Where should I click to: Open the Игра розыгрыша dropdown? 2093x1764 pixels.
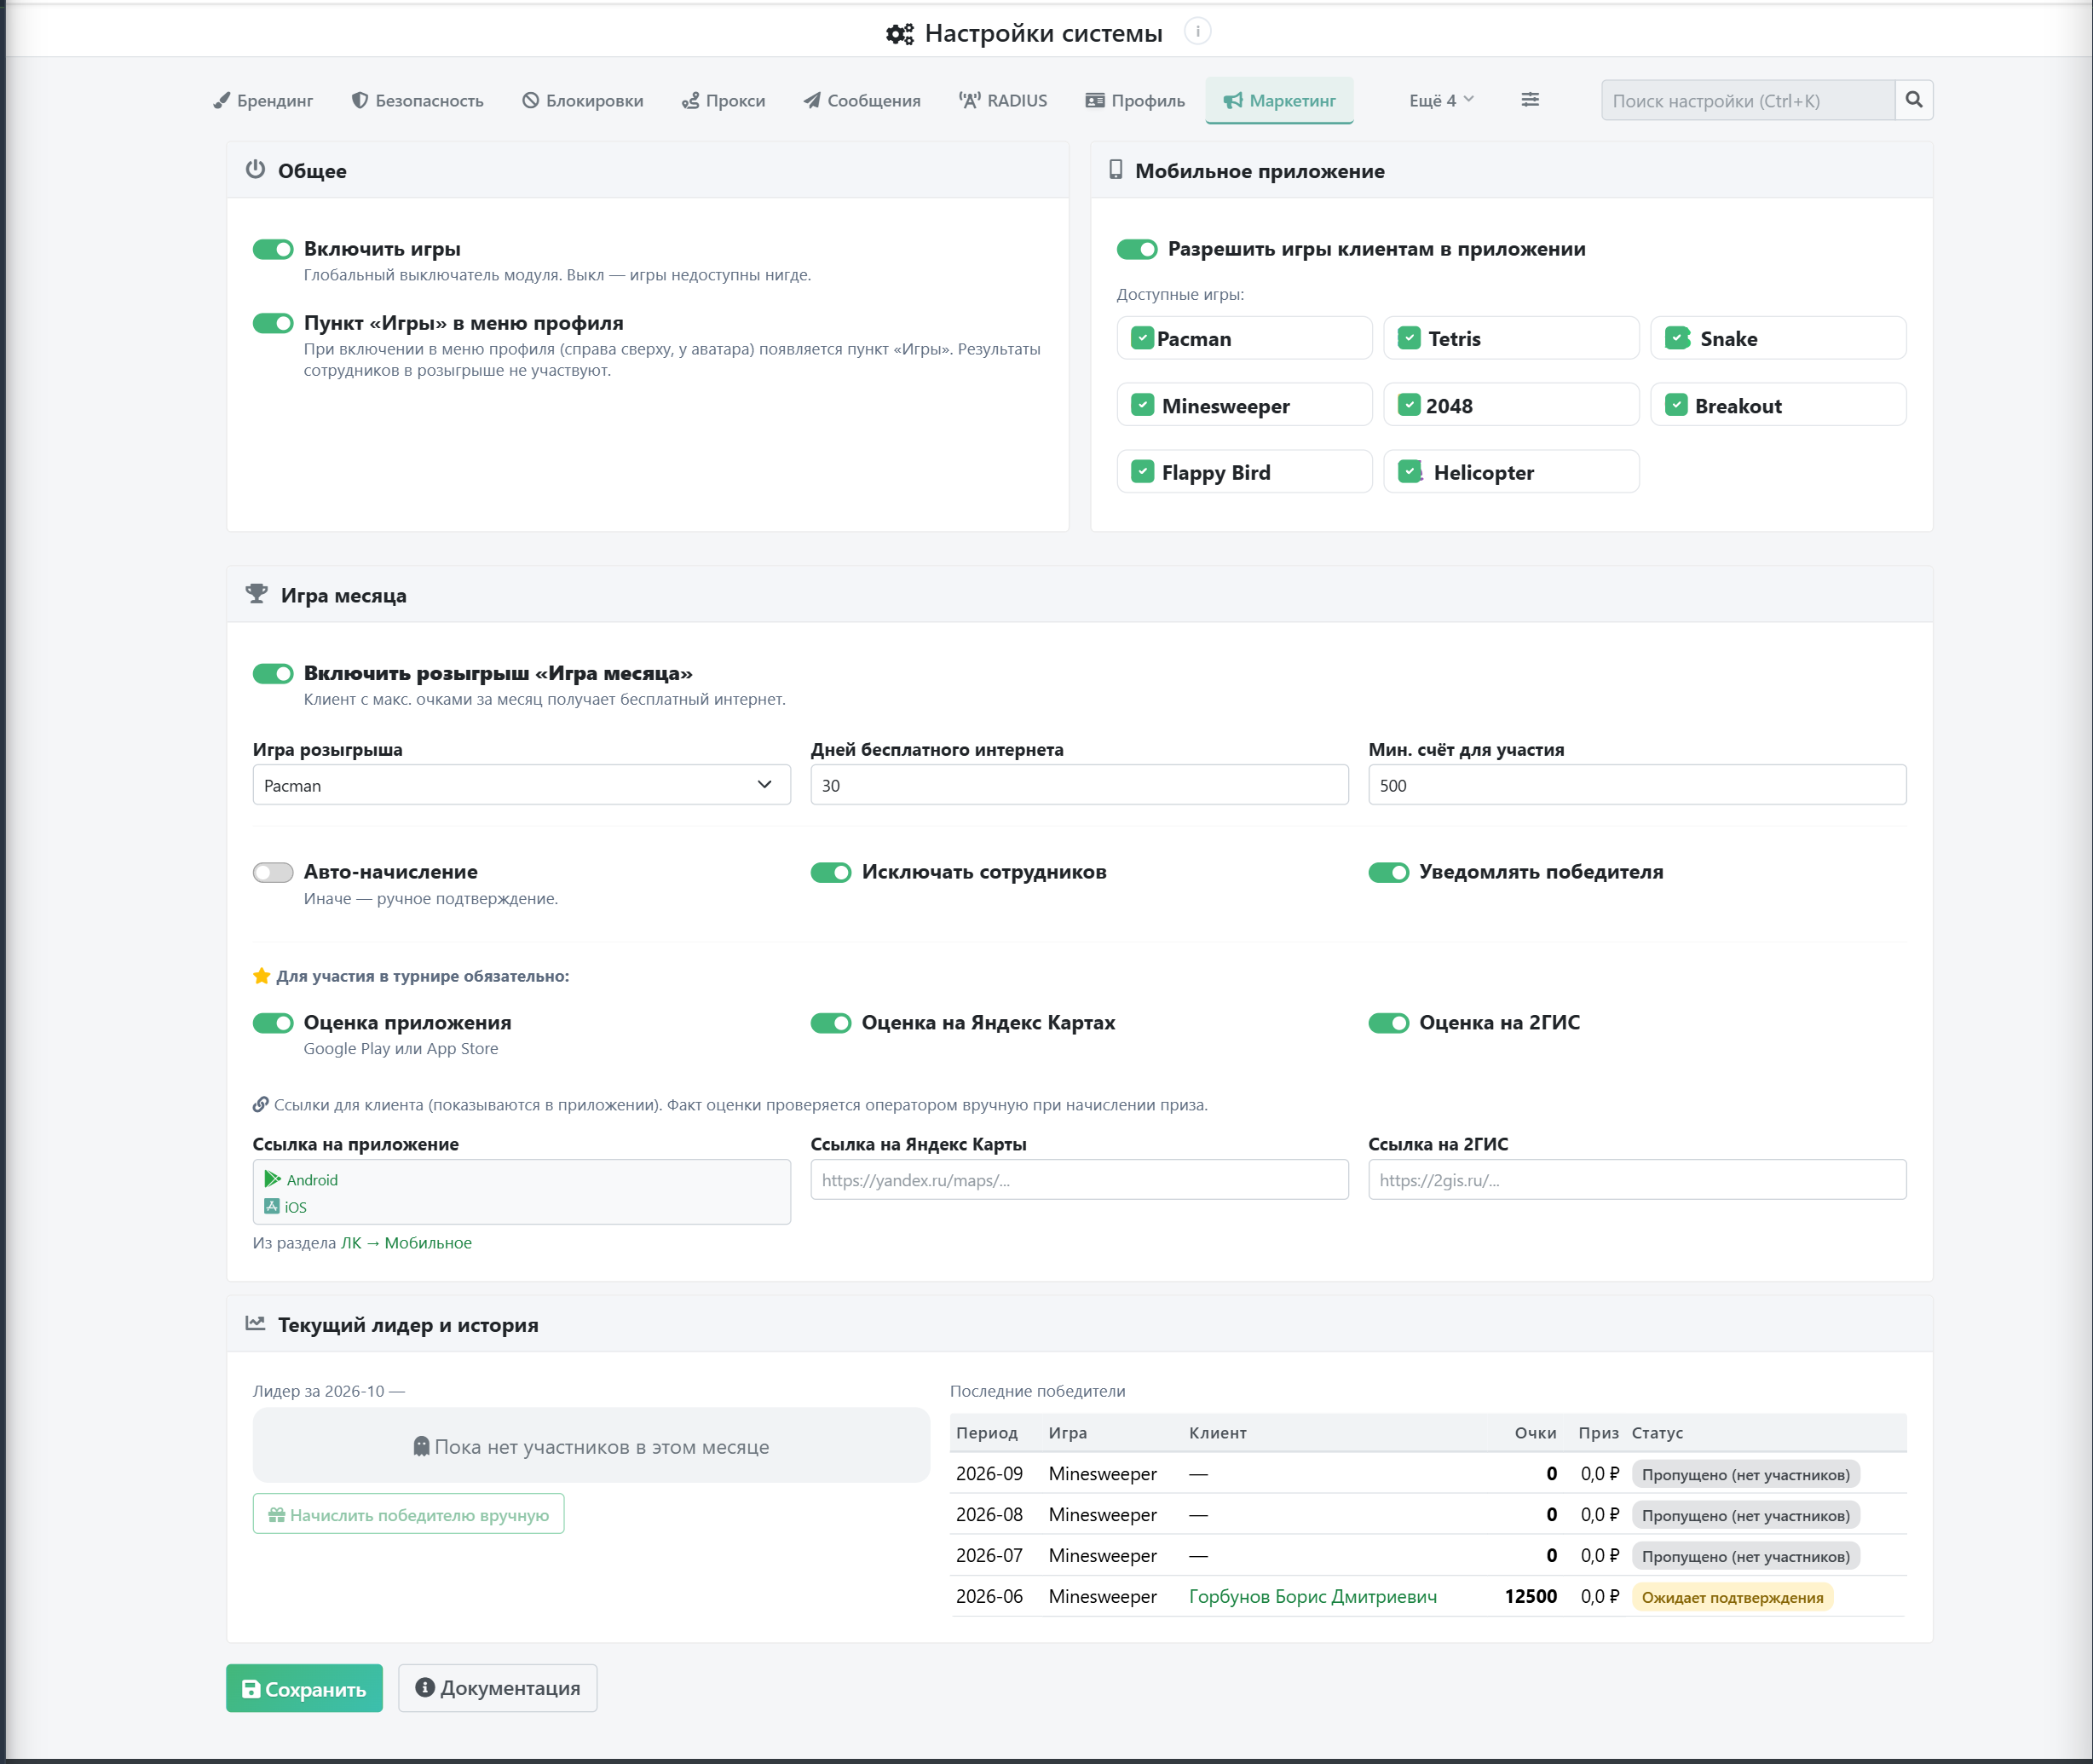tap(521, 785)
